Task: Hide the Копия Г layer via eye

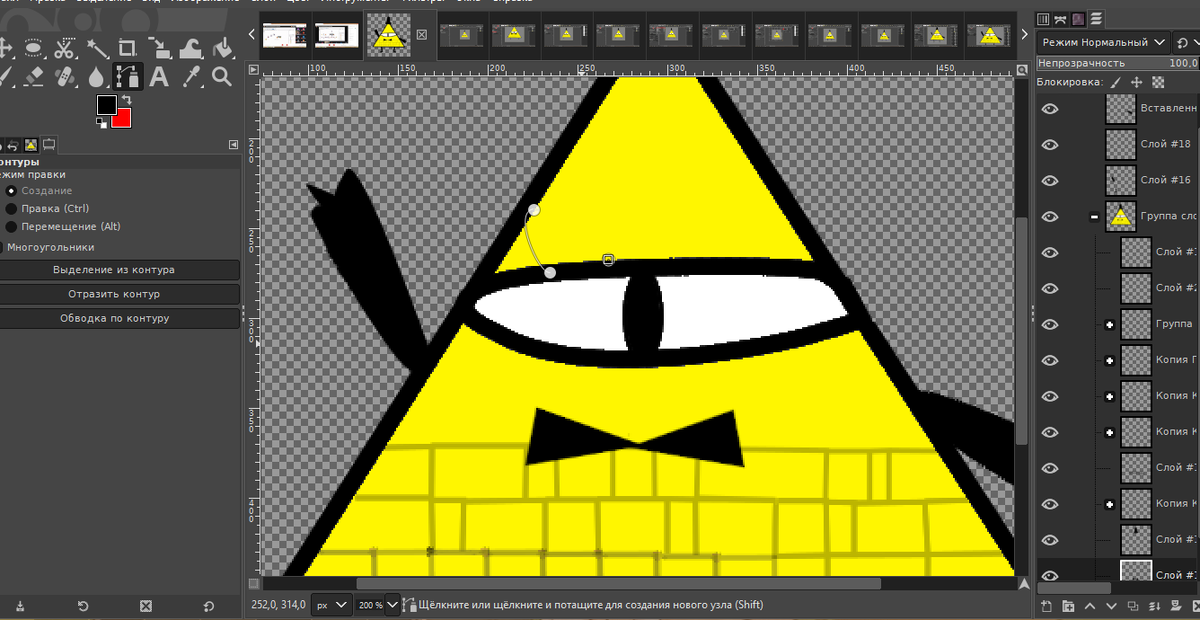Action: (1050, 360)
